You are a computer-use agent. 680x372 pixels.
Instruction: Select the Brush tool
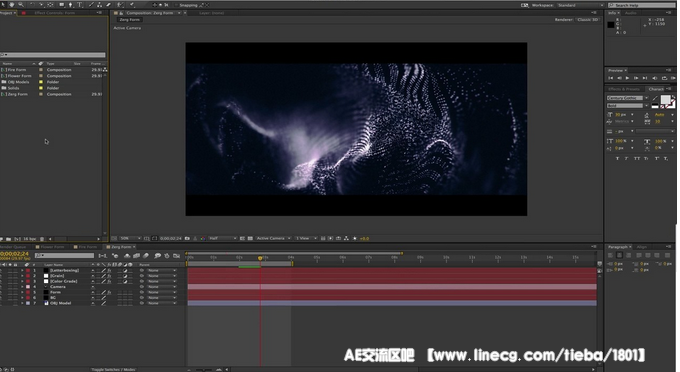(x=92, y=5)
